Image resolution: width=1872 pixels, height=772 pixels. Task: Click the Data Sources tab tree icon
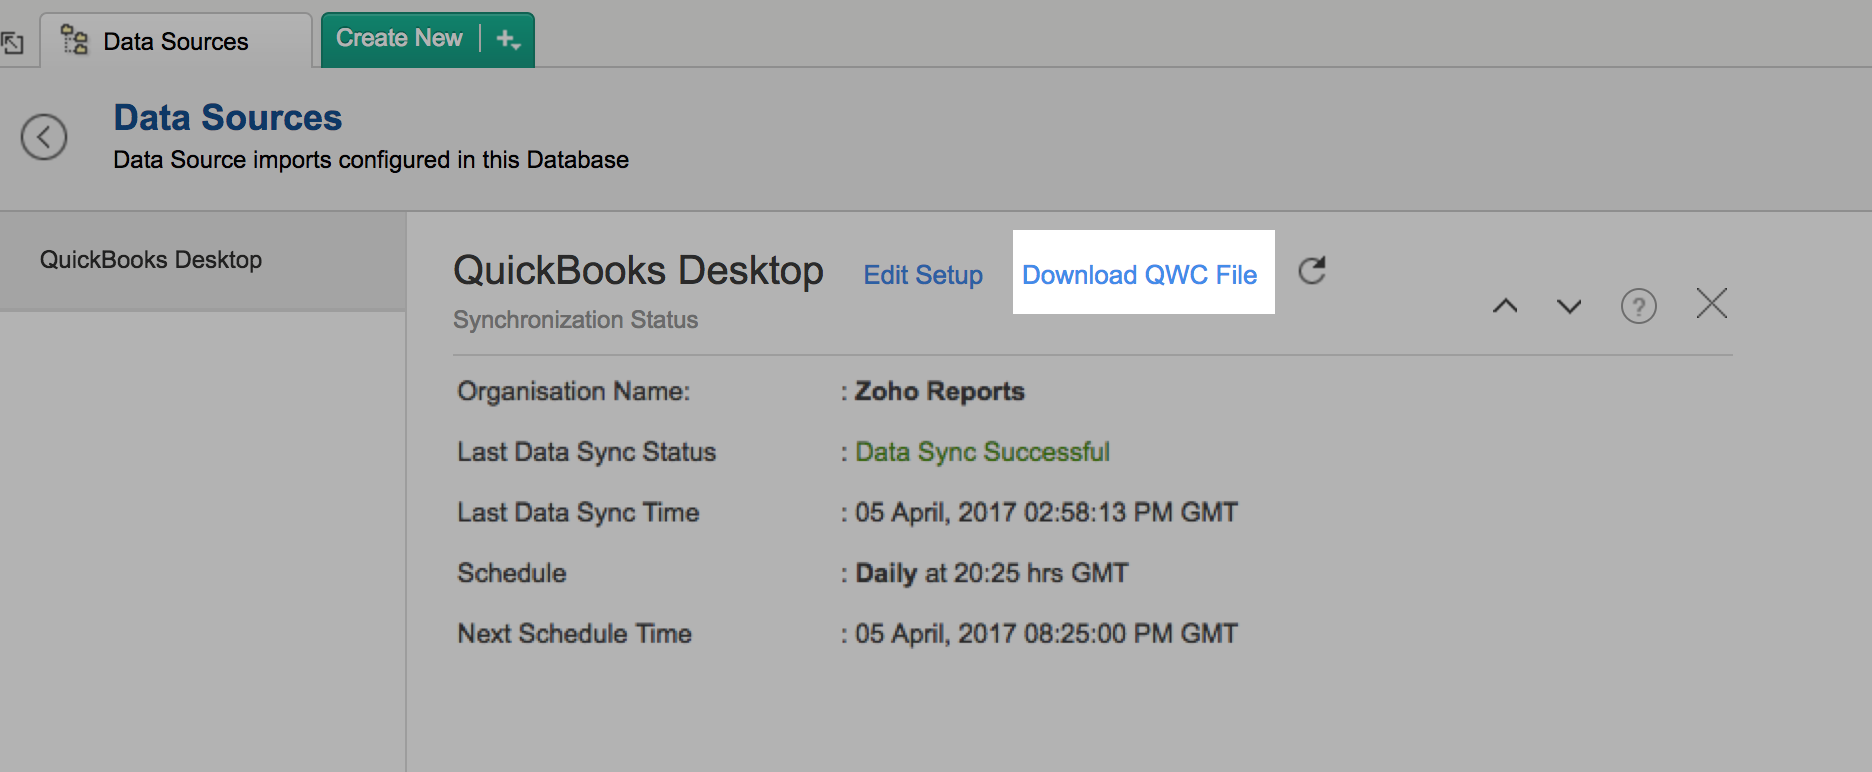pos(75,40)
